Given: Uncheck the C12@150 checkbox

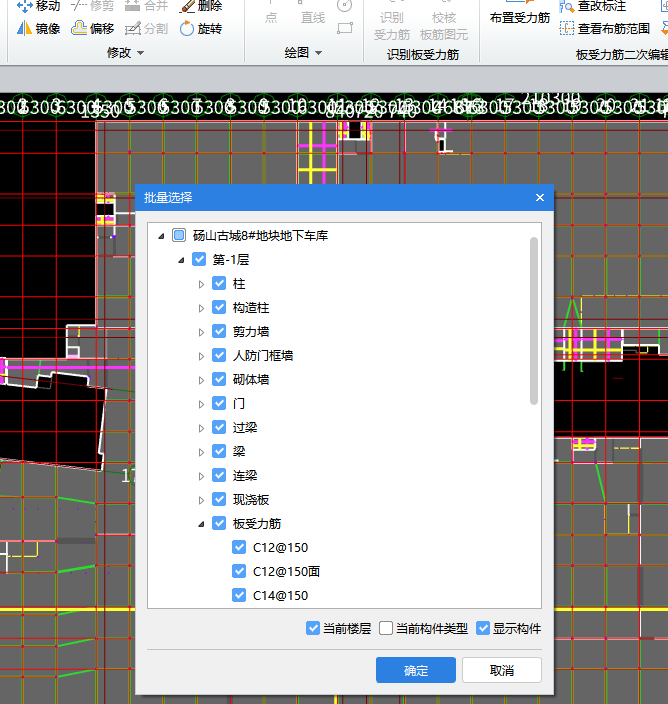Looking at the screenshot, I should 239,547.
